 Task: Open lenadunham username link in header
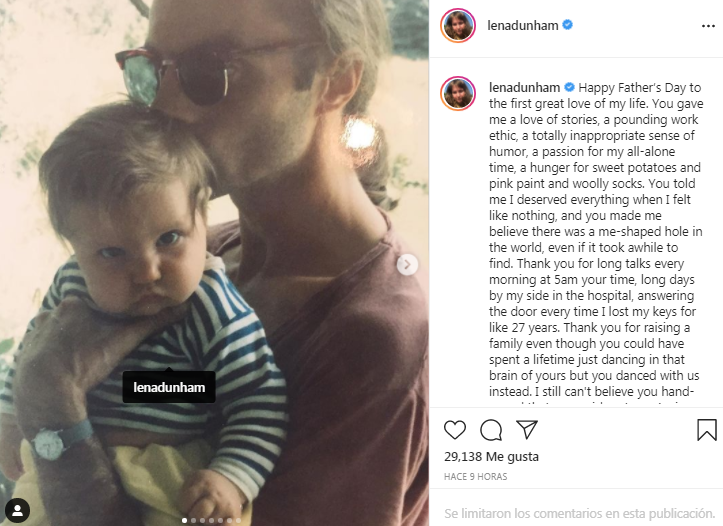(522, 25)
